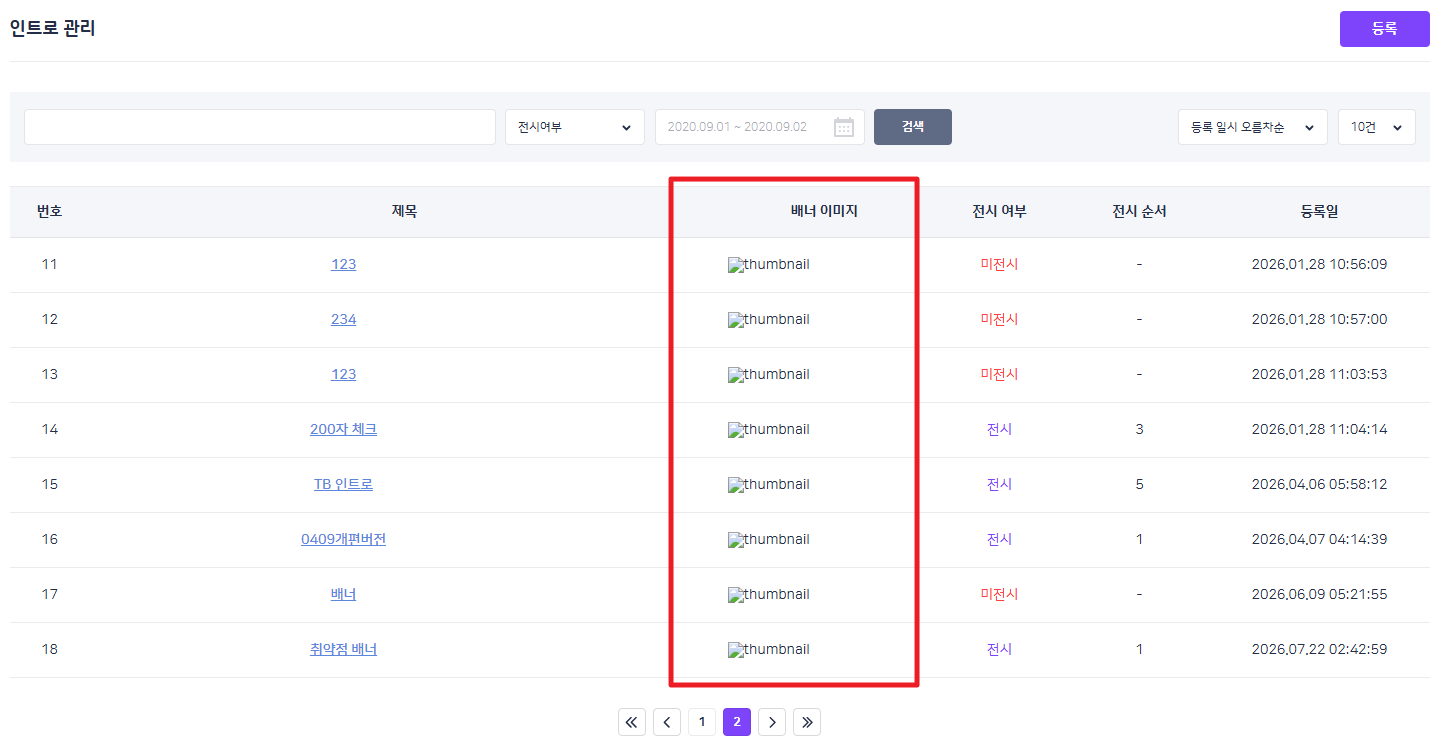This screenshot has width=1446, height=748.
Task: Open the 등록 일시 오름차순 sort dropdown
Action: click(x=1253, y=127)
